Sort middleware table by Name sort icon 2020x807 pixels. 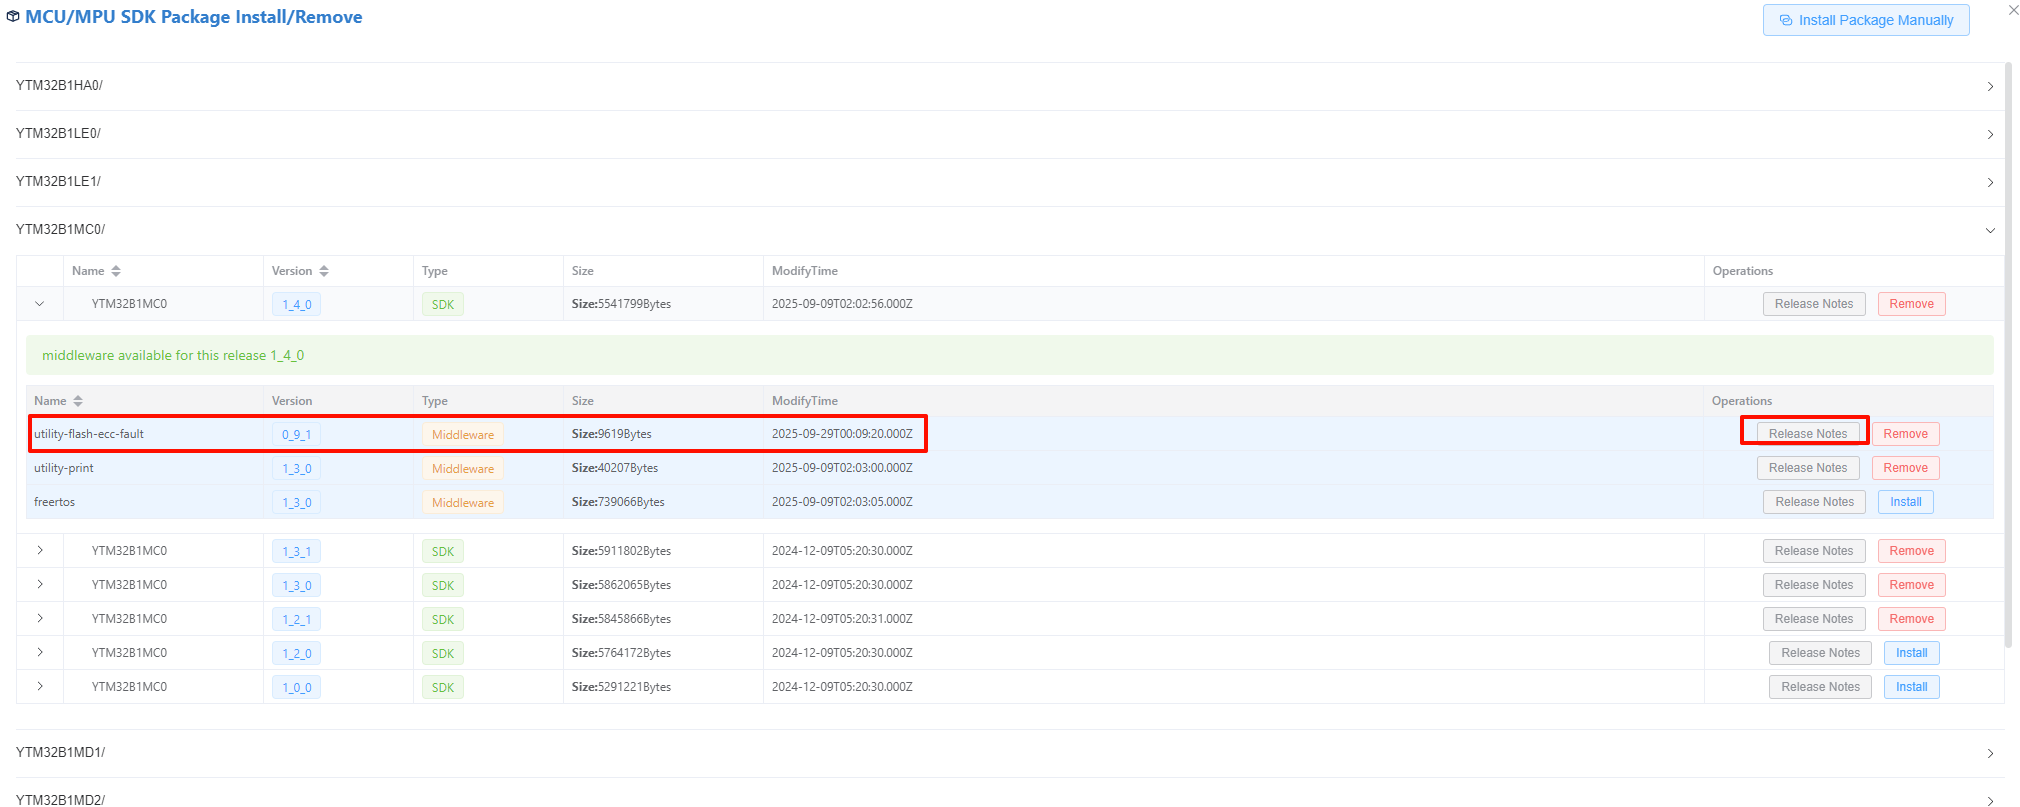point(78,401)
